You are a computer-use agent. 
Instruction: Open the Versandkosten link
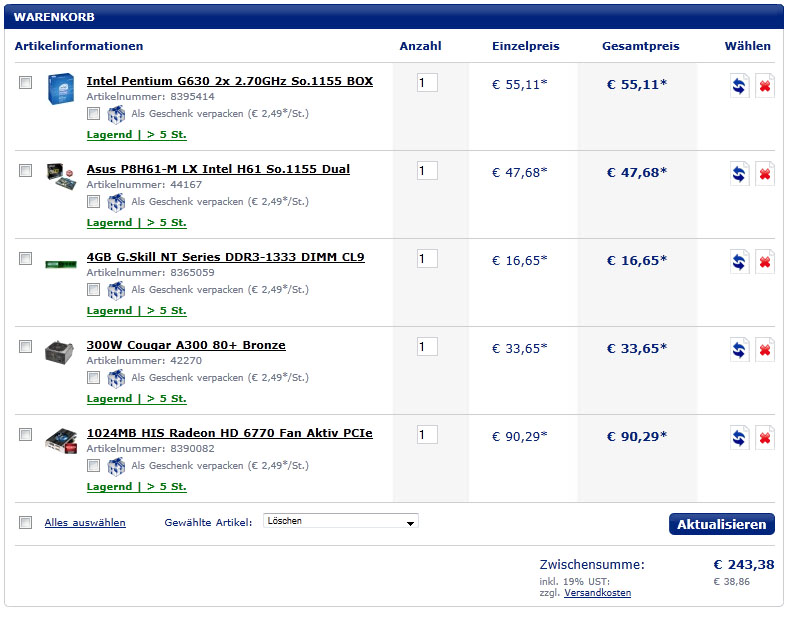click(597, 593)
